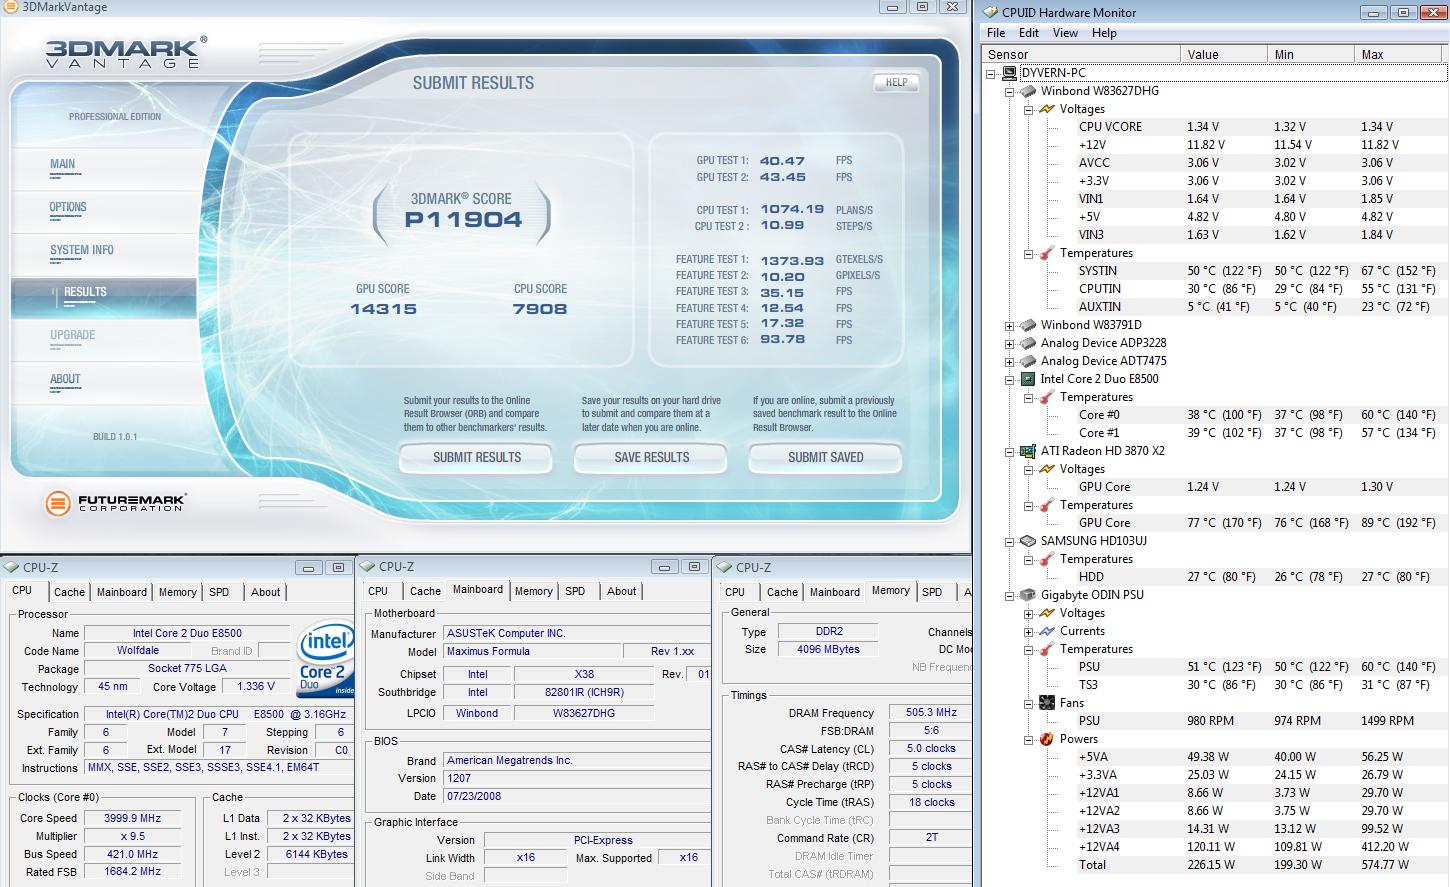Collapse the Intel Core 2 Duo E8500 node
Image resolution: width=1450 pixels, height=887 pixels.
pos(1009,379)
